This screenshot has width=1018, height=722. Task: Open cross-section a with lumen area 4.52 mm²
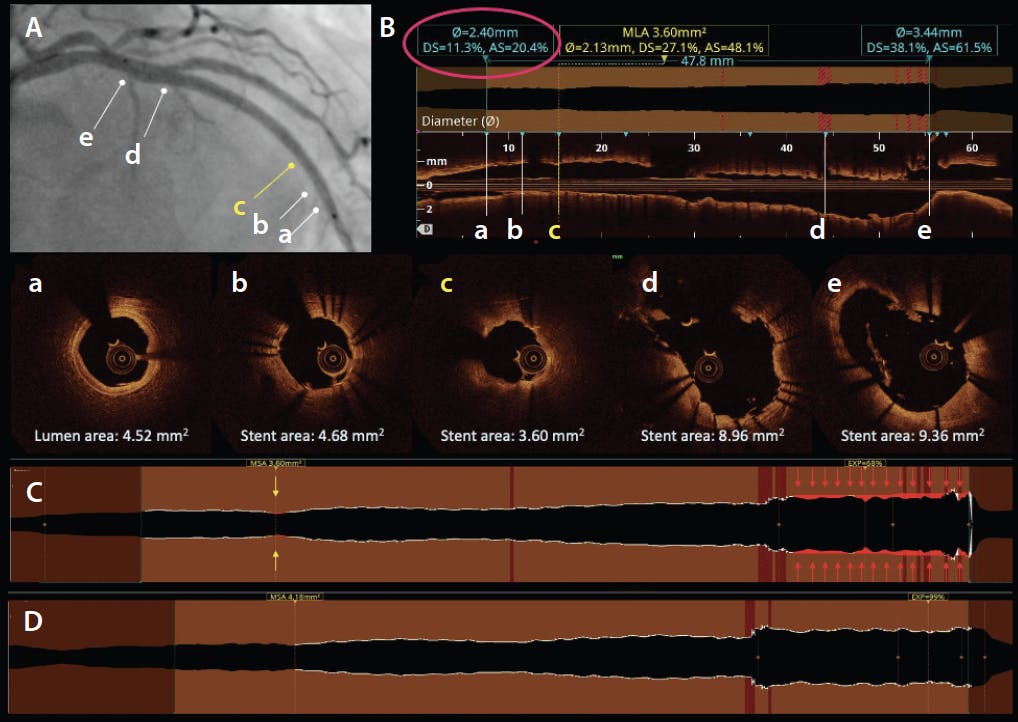(x=110, y=357)
